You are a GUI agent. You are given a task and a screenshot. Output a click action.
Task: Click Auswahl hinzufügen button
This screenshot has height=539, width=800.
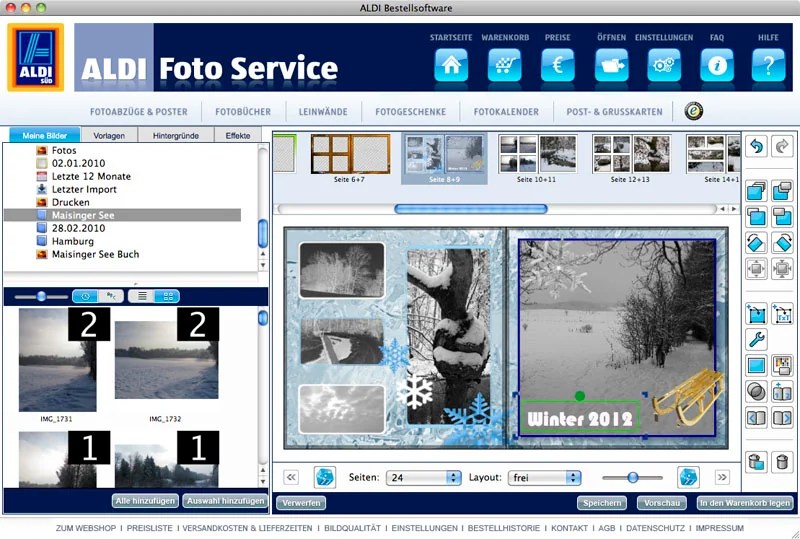point(226,501)
